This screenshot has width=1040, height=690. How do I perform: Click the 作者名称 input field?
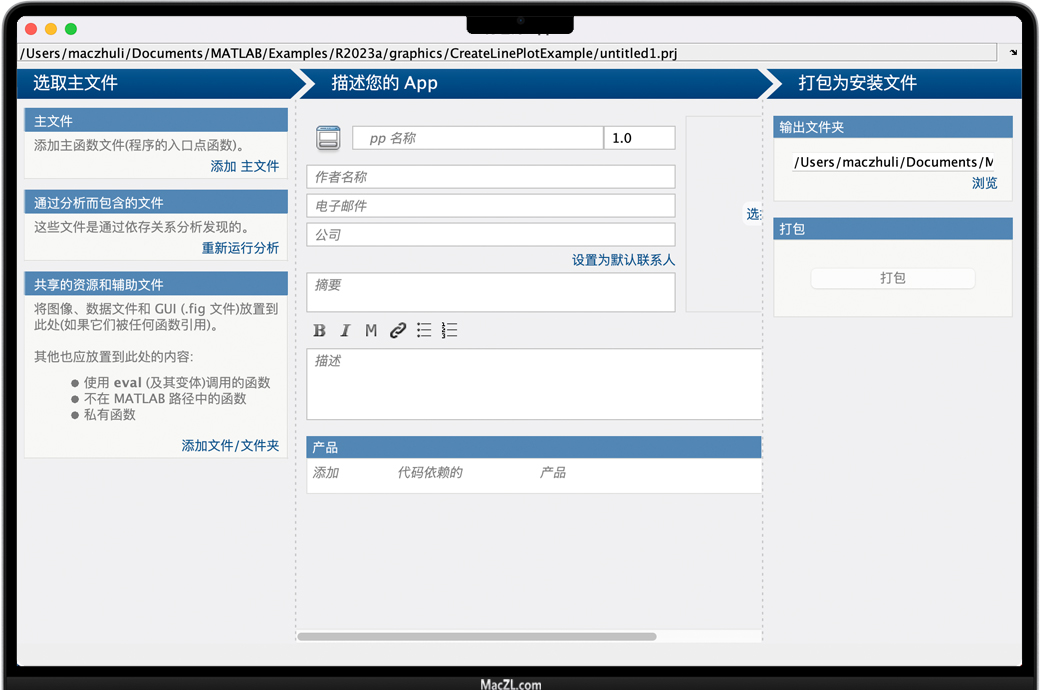click(x=490, y=177)
